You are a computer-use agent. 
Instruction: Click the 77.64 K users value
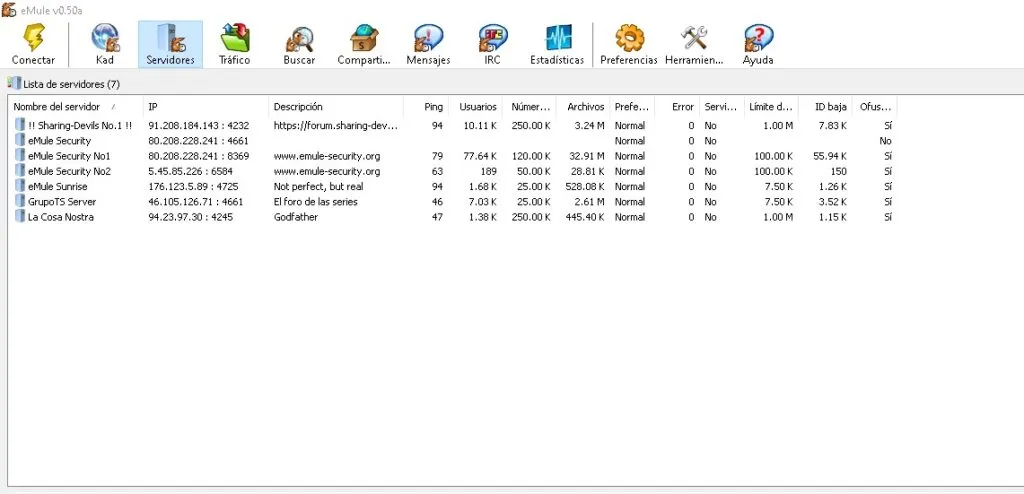[480, 156]
